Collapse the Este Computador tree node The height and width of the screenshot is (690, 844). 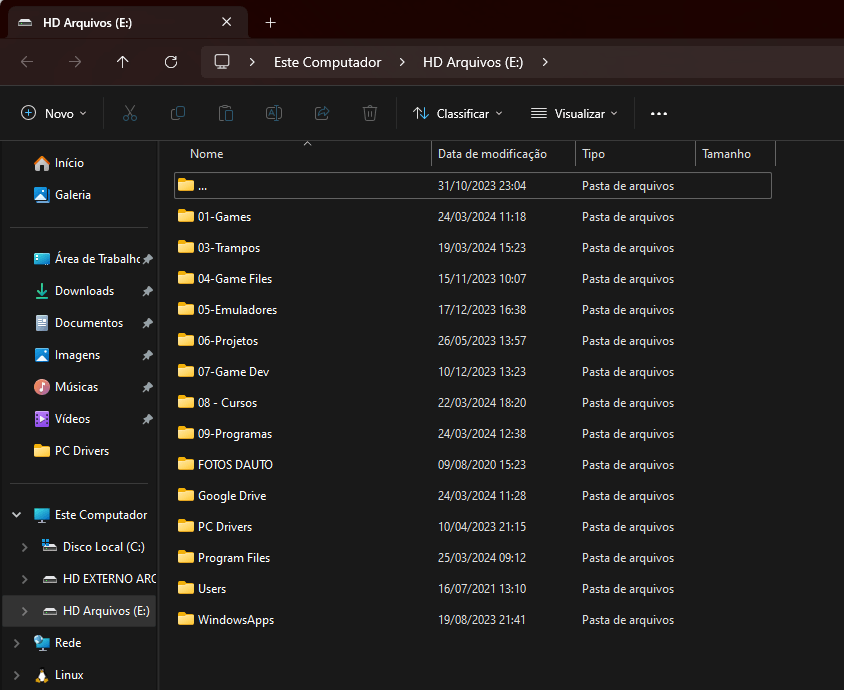pyautogui.click(x=17, y=515)
